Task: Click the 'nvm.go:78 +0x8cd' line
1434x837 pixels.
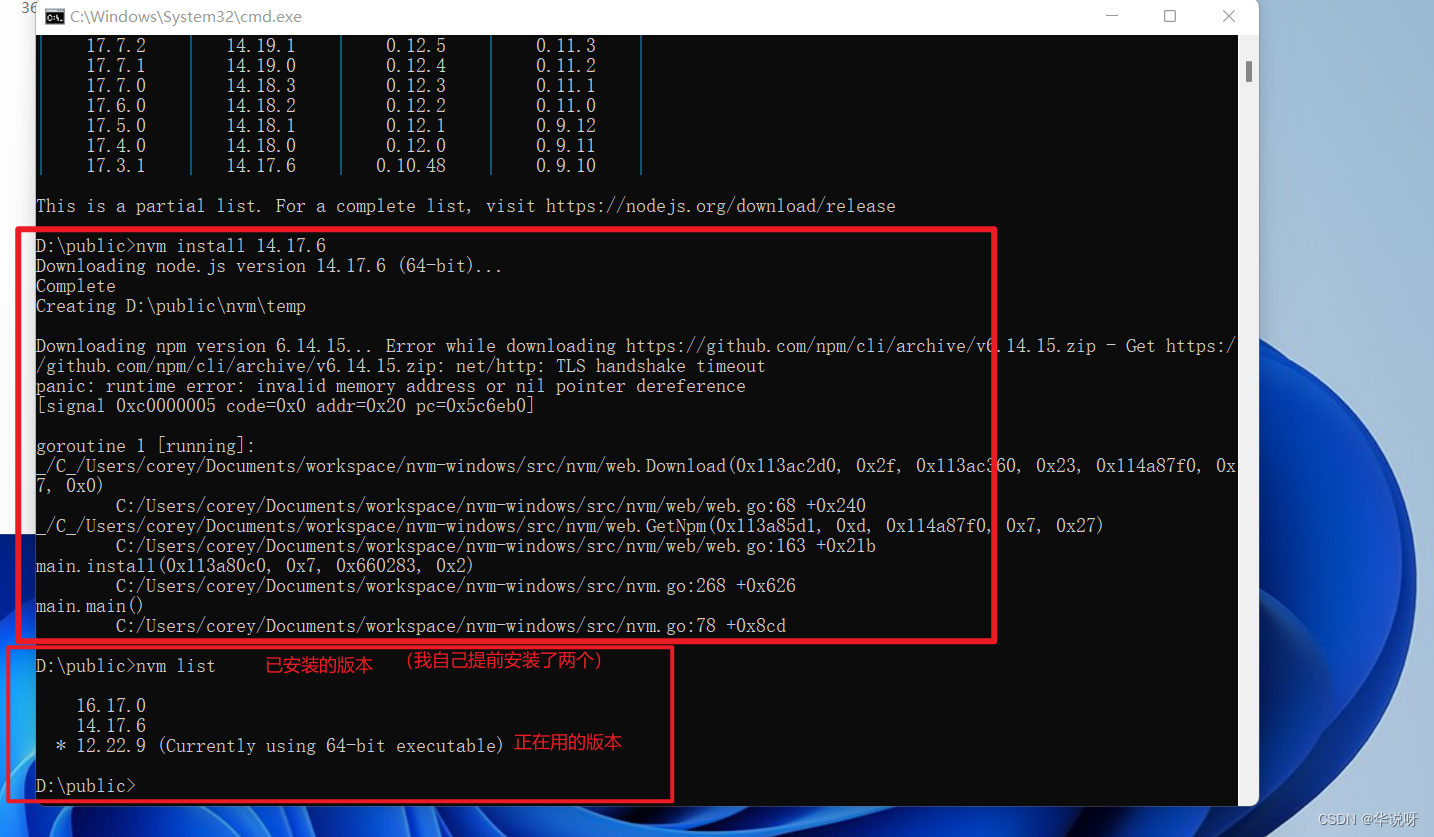Action: pos(451,626)
